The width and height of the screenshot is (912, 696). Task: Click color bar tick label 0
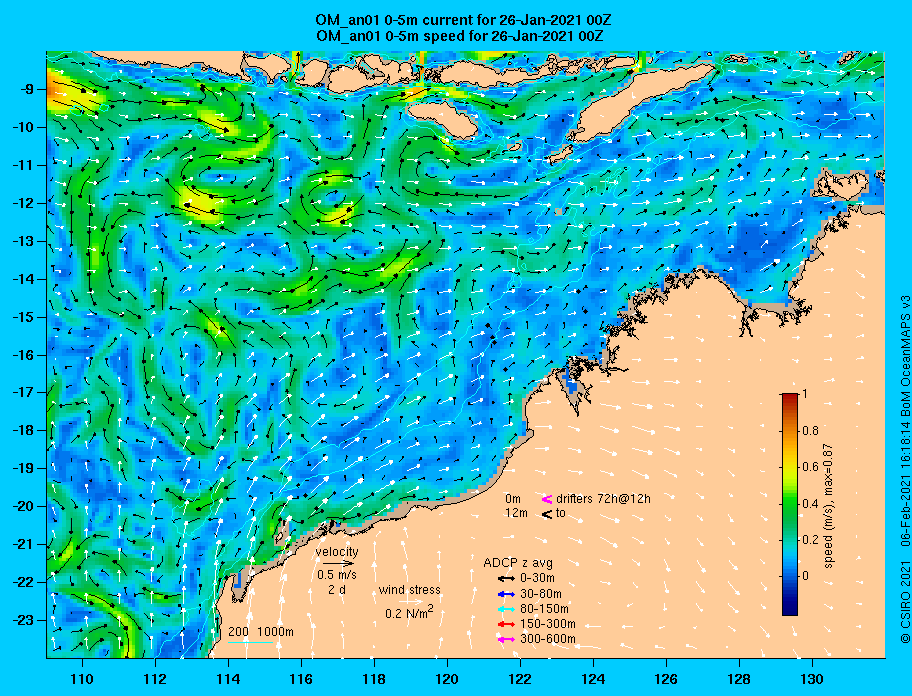coord(806,576)
